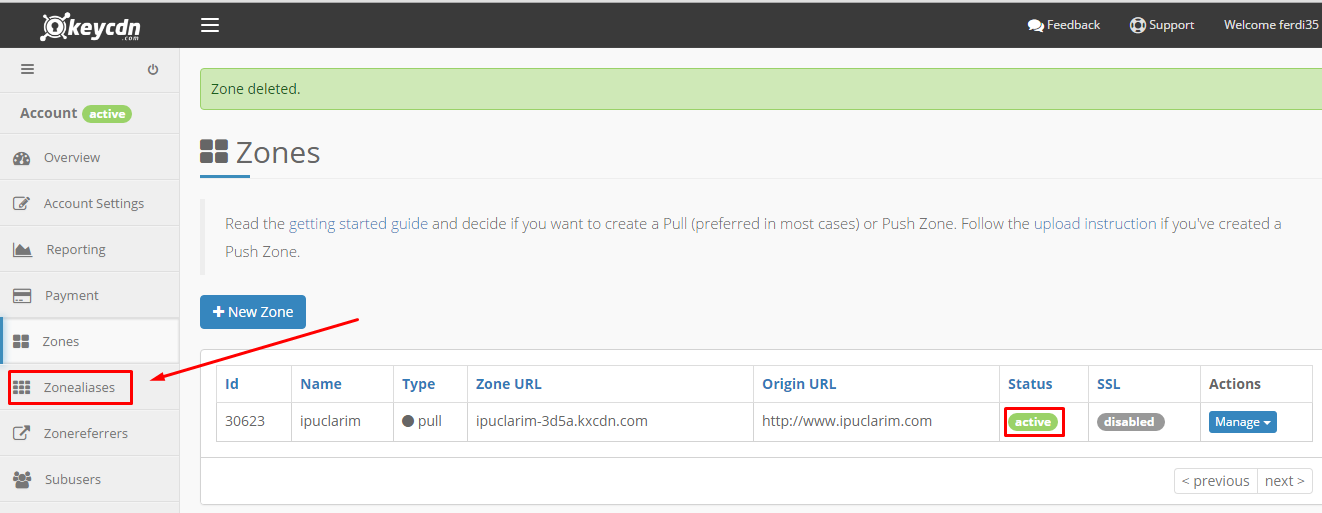Click the Subusers people icon
The image size is (1322, 513).
22,480
